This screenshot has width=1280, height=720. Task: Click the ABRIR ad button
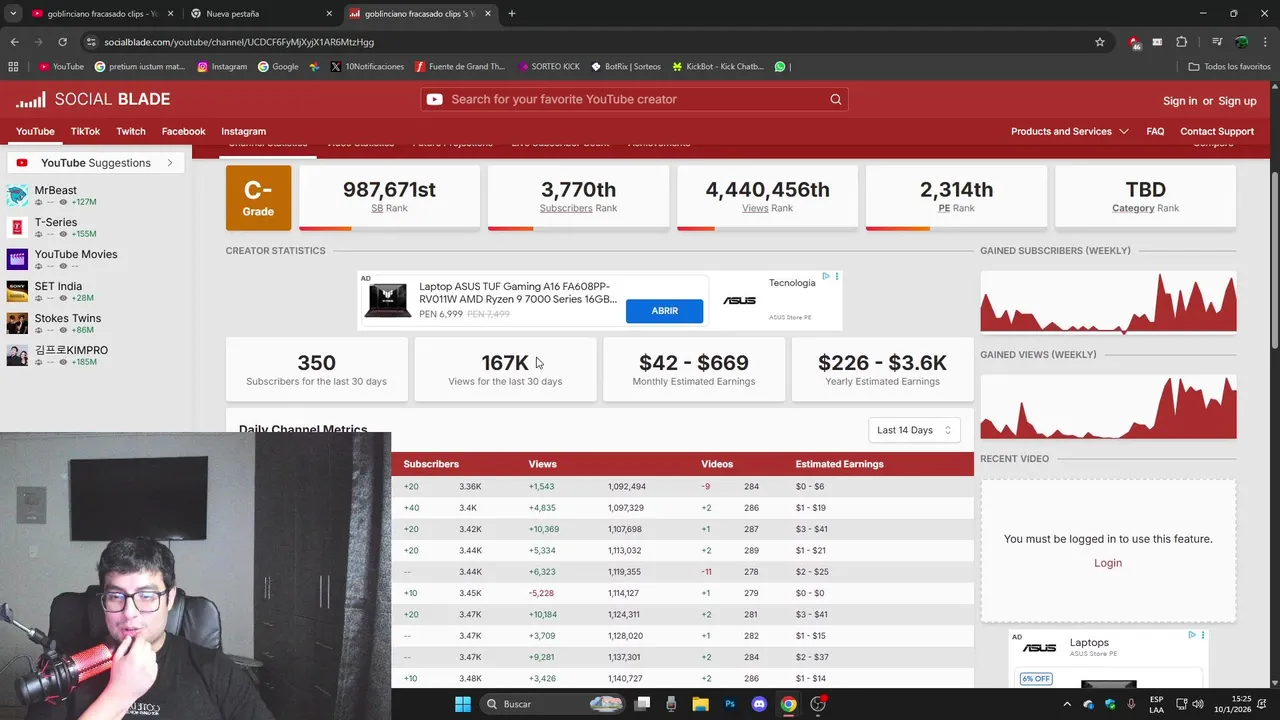[665, 311]
